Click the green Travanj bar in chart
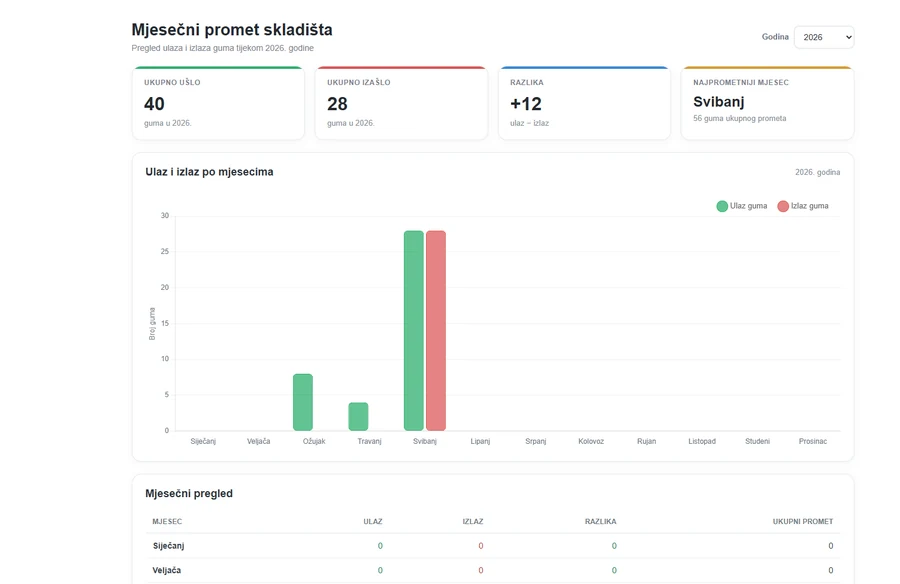Viewport: 900px width, 584px height. click(x=358, y=416)
